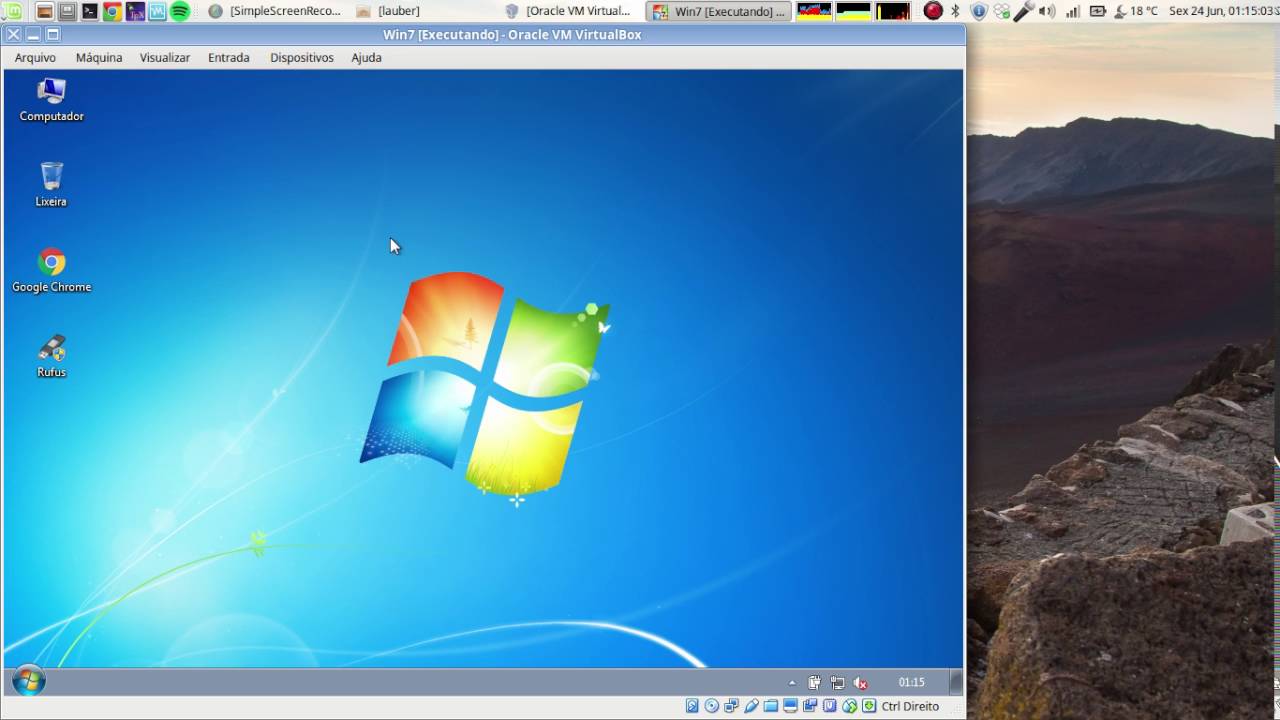The height and width of the screenshot is (720, 1280).
Task: Launch the terminal from the panel
Action: (x=90, y=12)
